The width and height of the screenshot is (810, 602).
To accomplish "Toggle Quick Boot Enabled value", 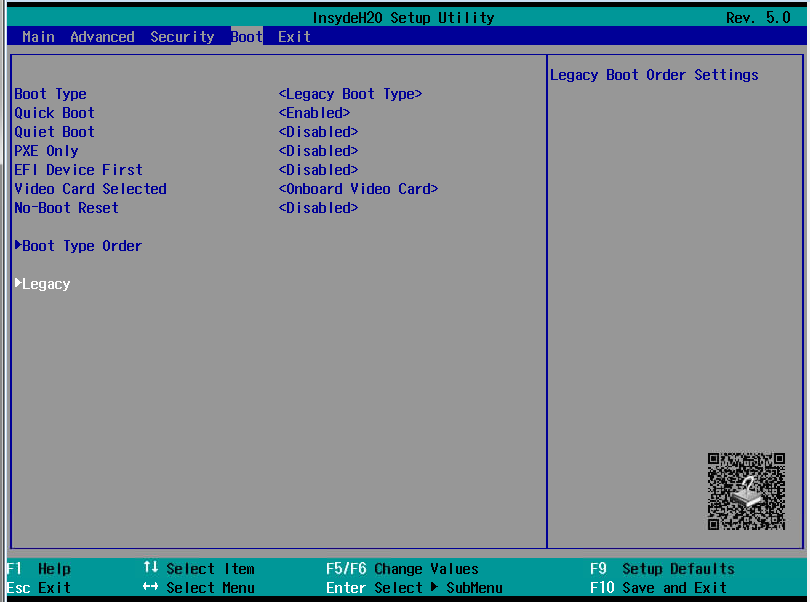I will tap(314, 113).
